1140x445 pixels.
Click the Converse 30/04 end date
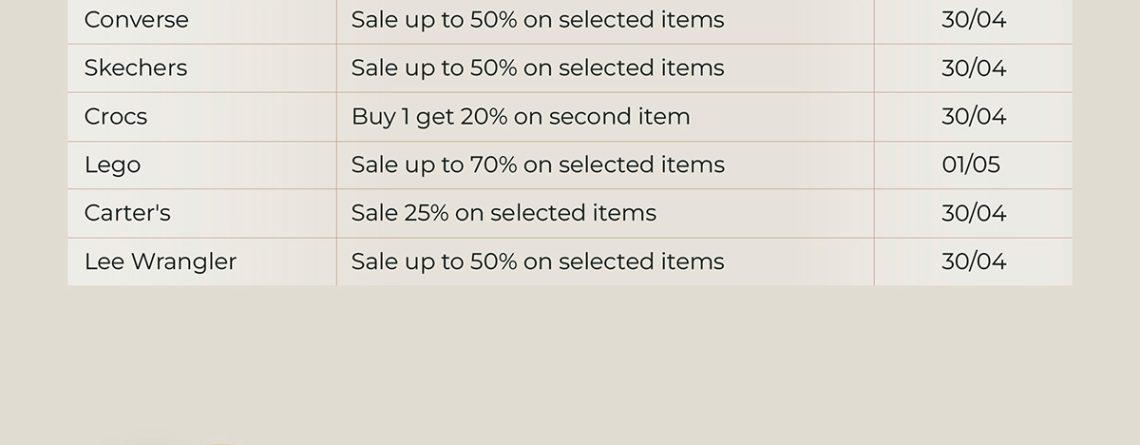coord(974,20)
